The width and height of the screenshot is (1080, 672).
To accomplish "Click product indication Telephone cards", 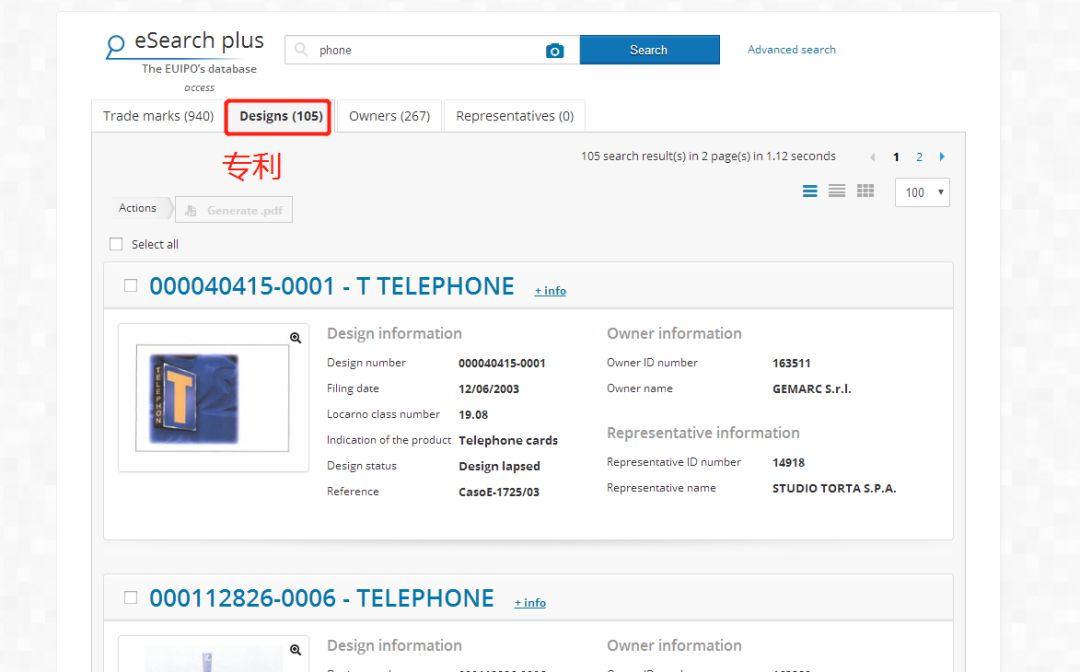I will [x=508, y=441].
